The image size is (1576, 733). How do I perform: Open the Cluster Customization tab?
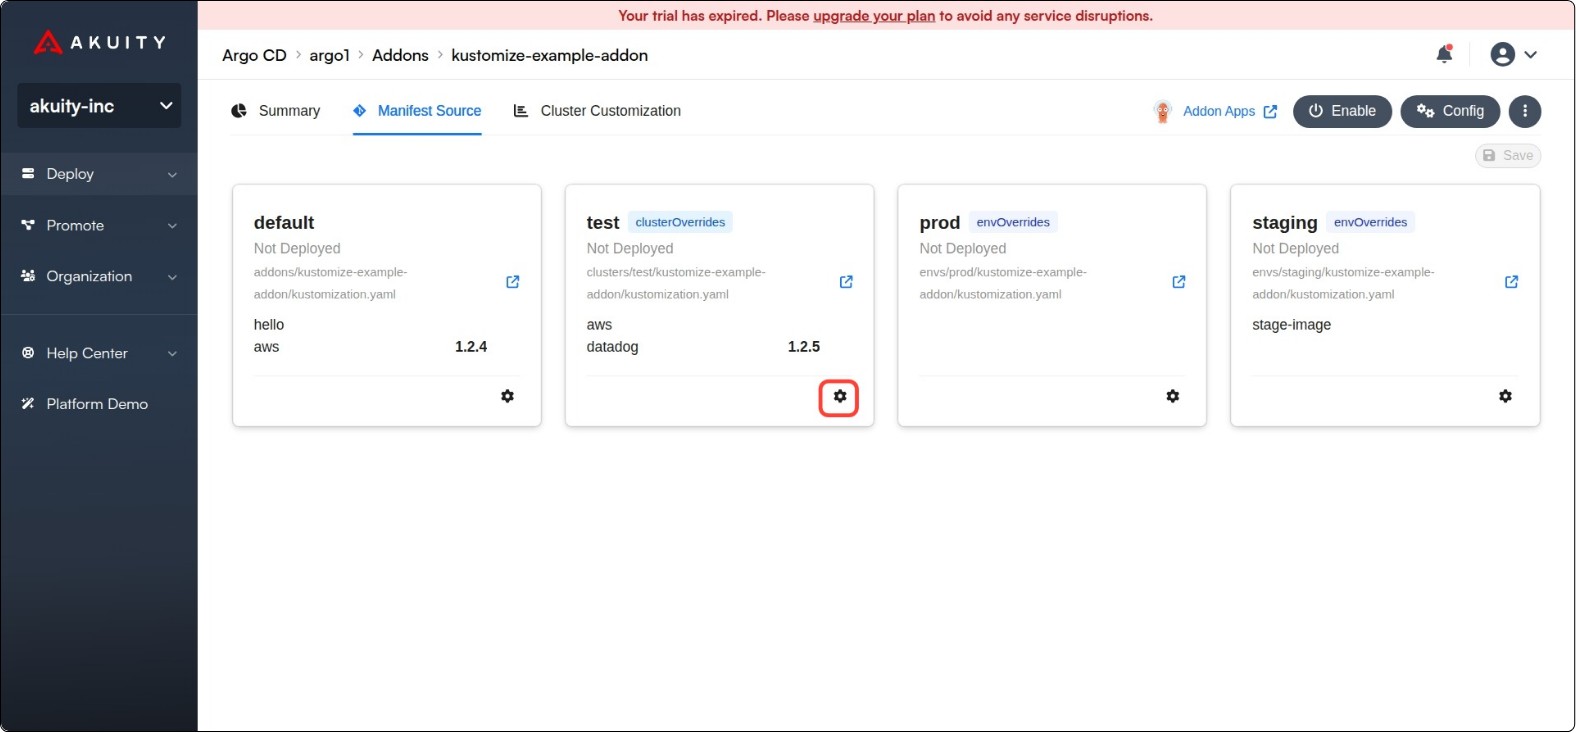597,111
